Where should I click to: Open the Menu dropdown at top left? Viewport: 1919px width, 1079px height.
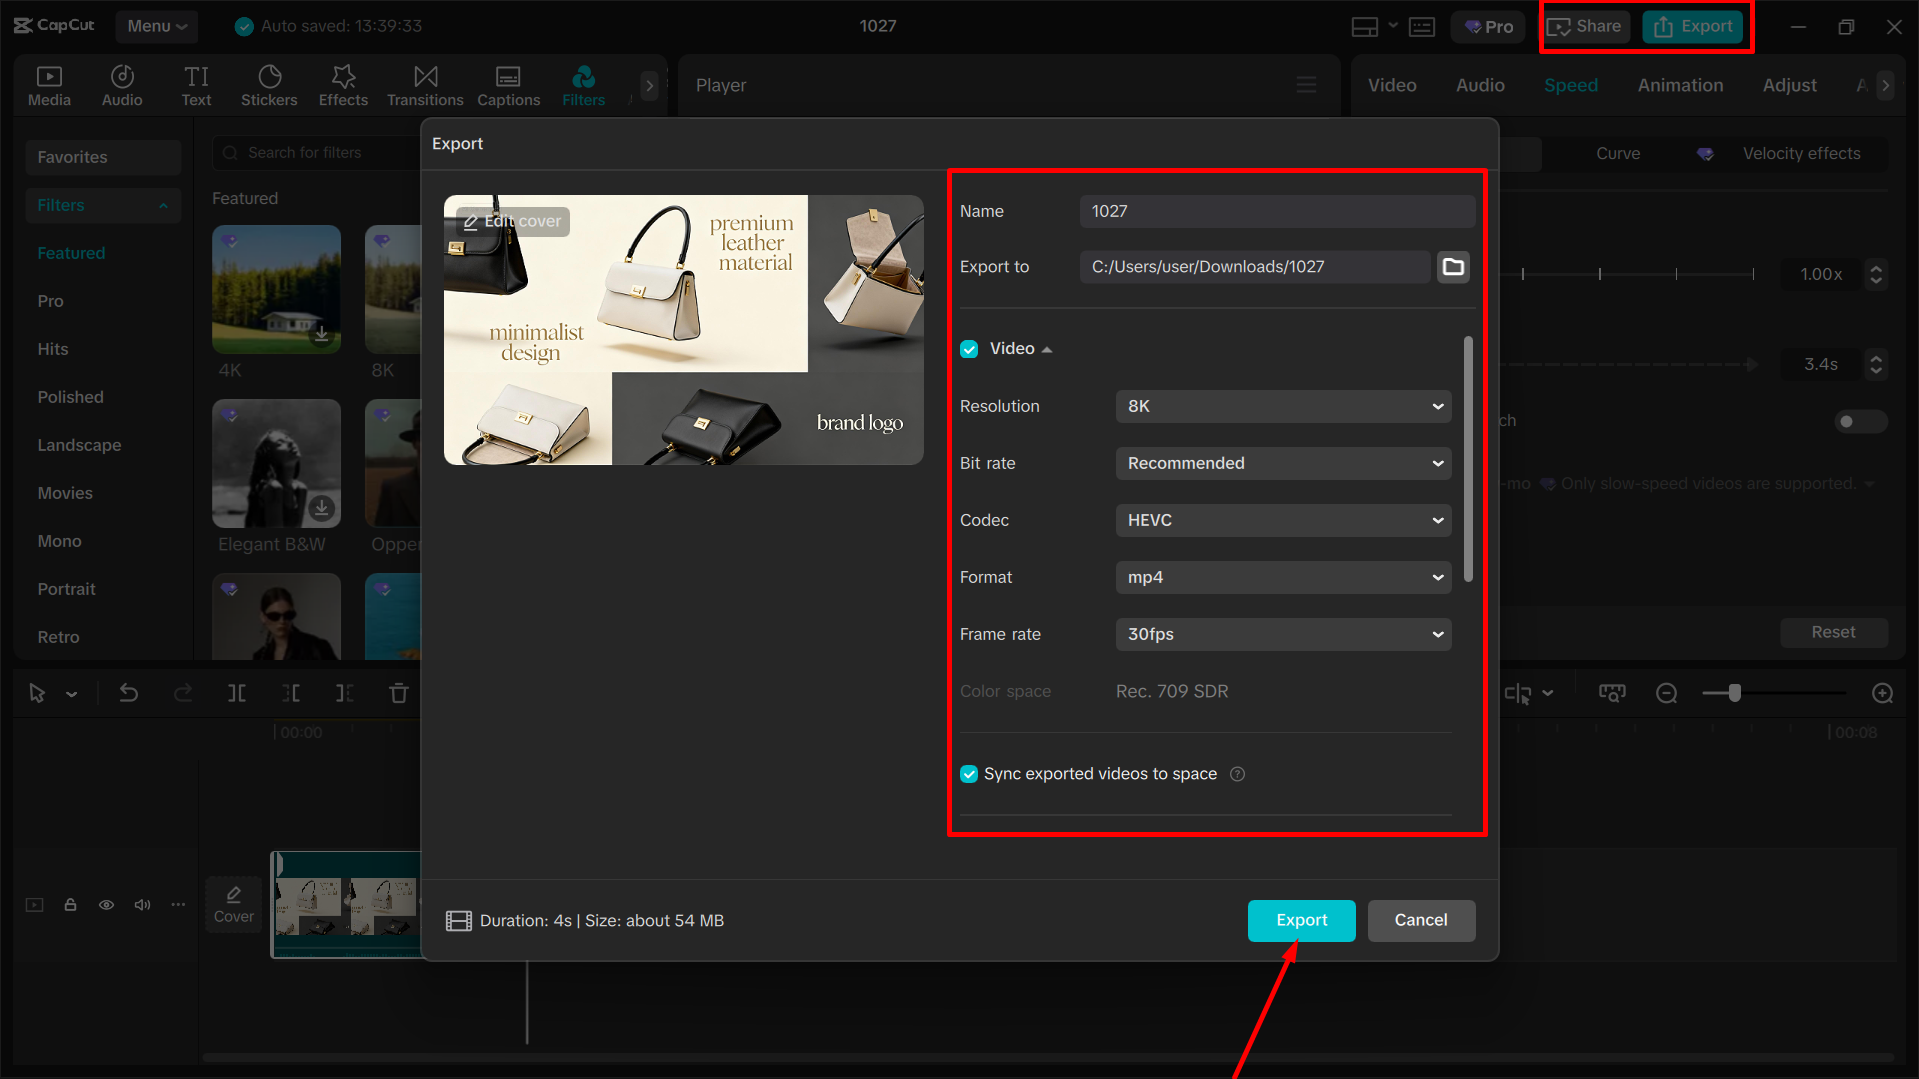[156, 26]
